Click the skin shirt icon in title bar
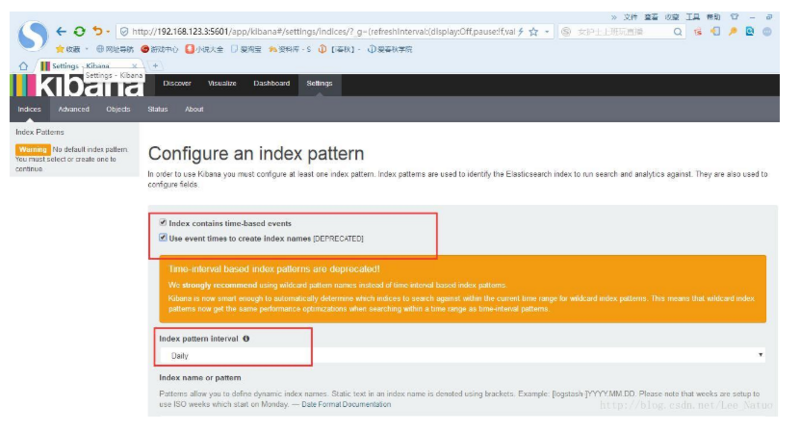 734,17
